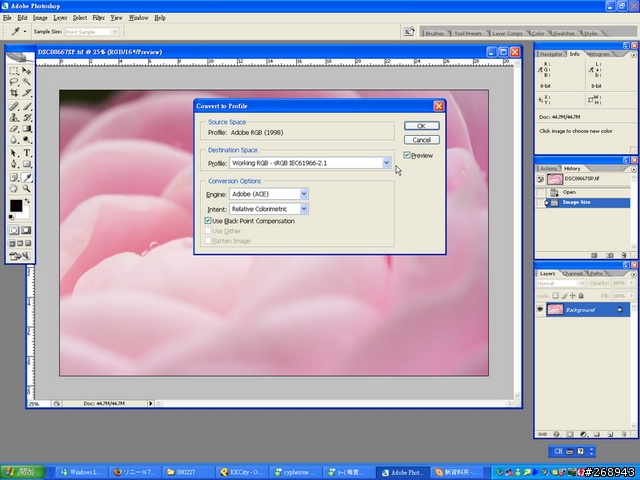Click trash icon in History panel
Image resolution: width=640 pixels, height=480 pixels.
click(624, 256)
